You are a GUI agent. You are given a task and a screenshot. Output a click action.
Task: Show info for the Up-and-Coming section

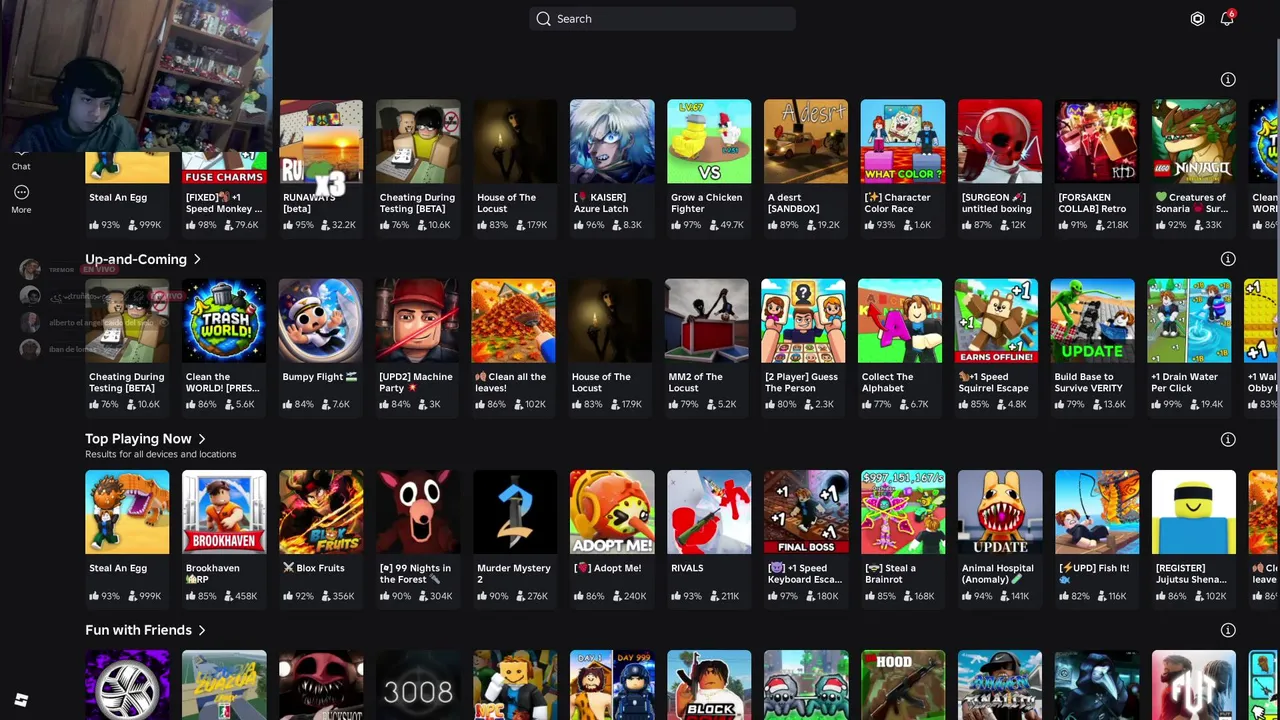click(x=1228, y=259)
